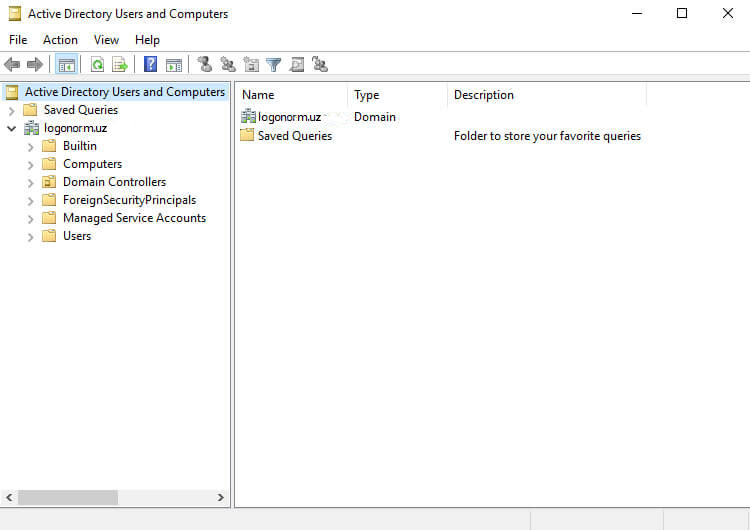Select Saved Queries in the tree
Image resolution: width=750 pixels, height=530 pixels.
(x=81, y=110)
